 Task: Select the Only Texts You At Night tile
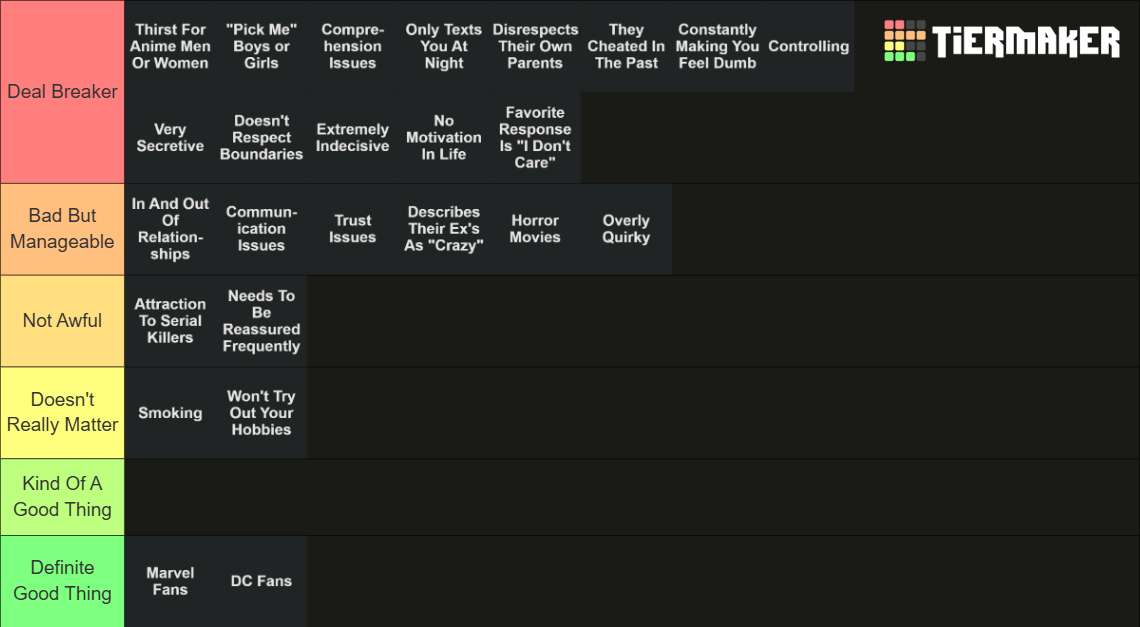click(444, 46)
